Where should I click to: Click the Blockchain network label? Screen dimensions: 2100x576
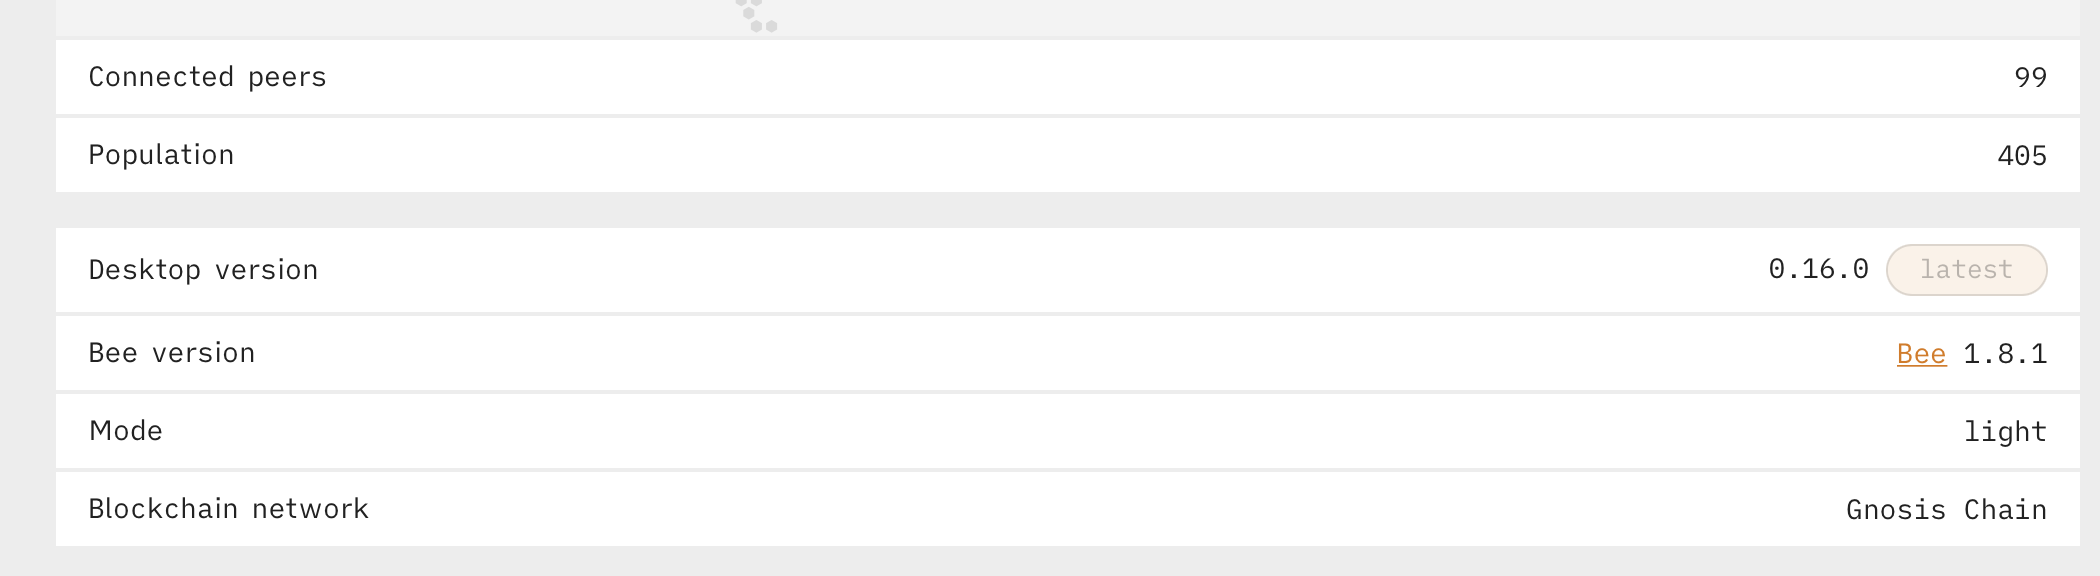[228, 509]
